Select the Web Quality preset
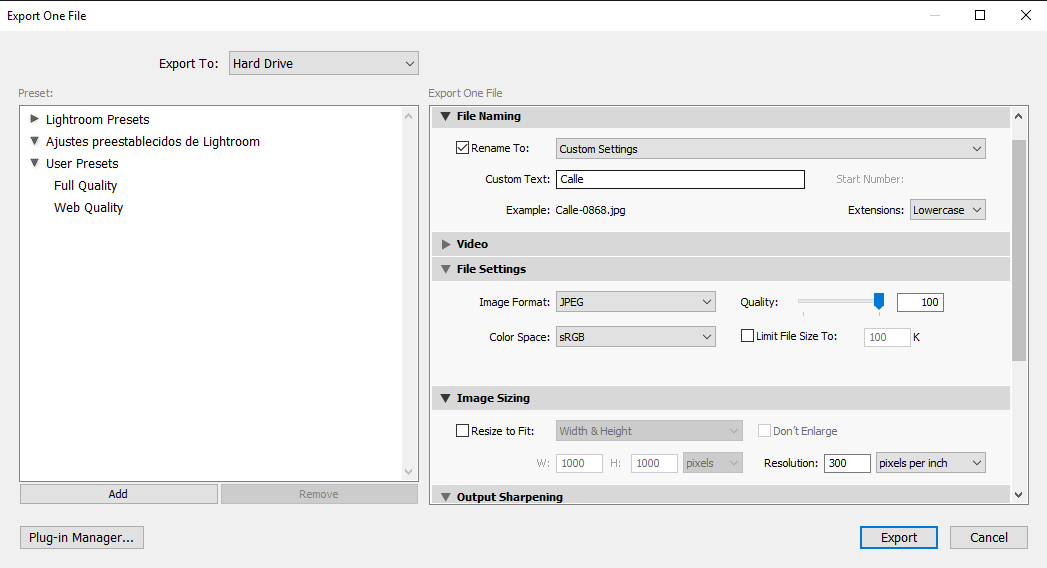 tap(89, 208)
